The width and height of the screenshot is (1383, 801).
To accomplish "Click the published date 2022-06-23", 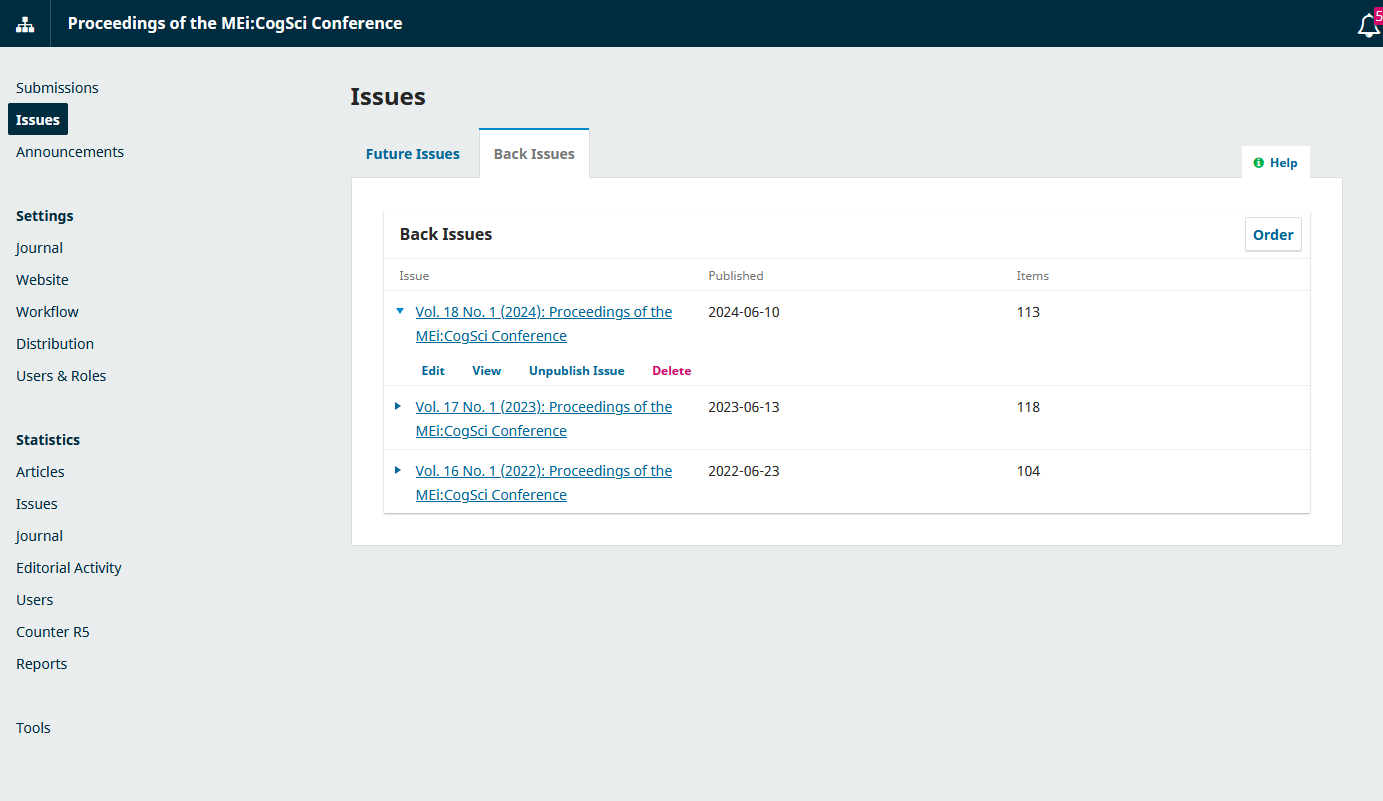I will tap(744, 471).
